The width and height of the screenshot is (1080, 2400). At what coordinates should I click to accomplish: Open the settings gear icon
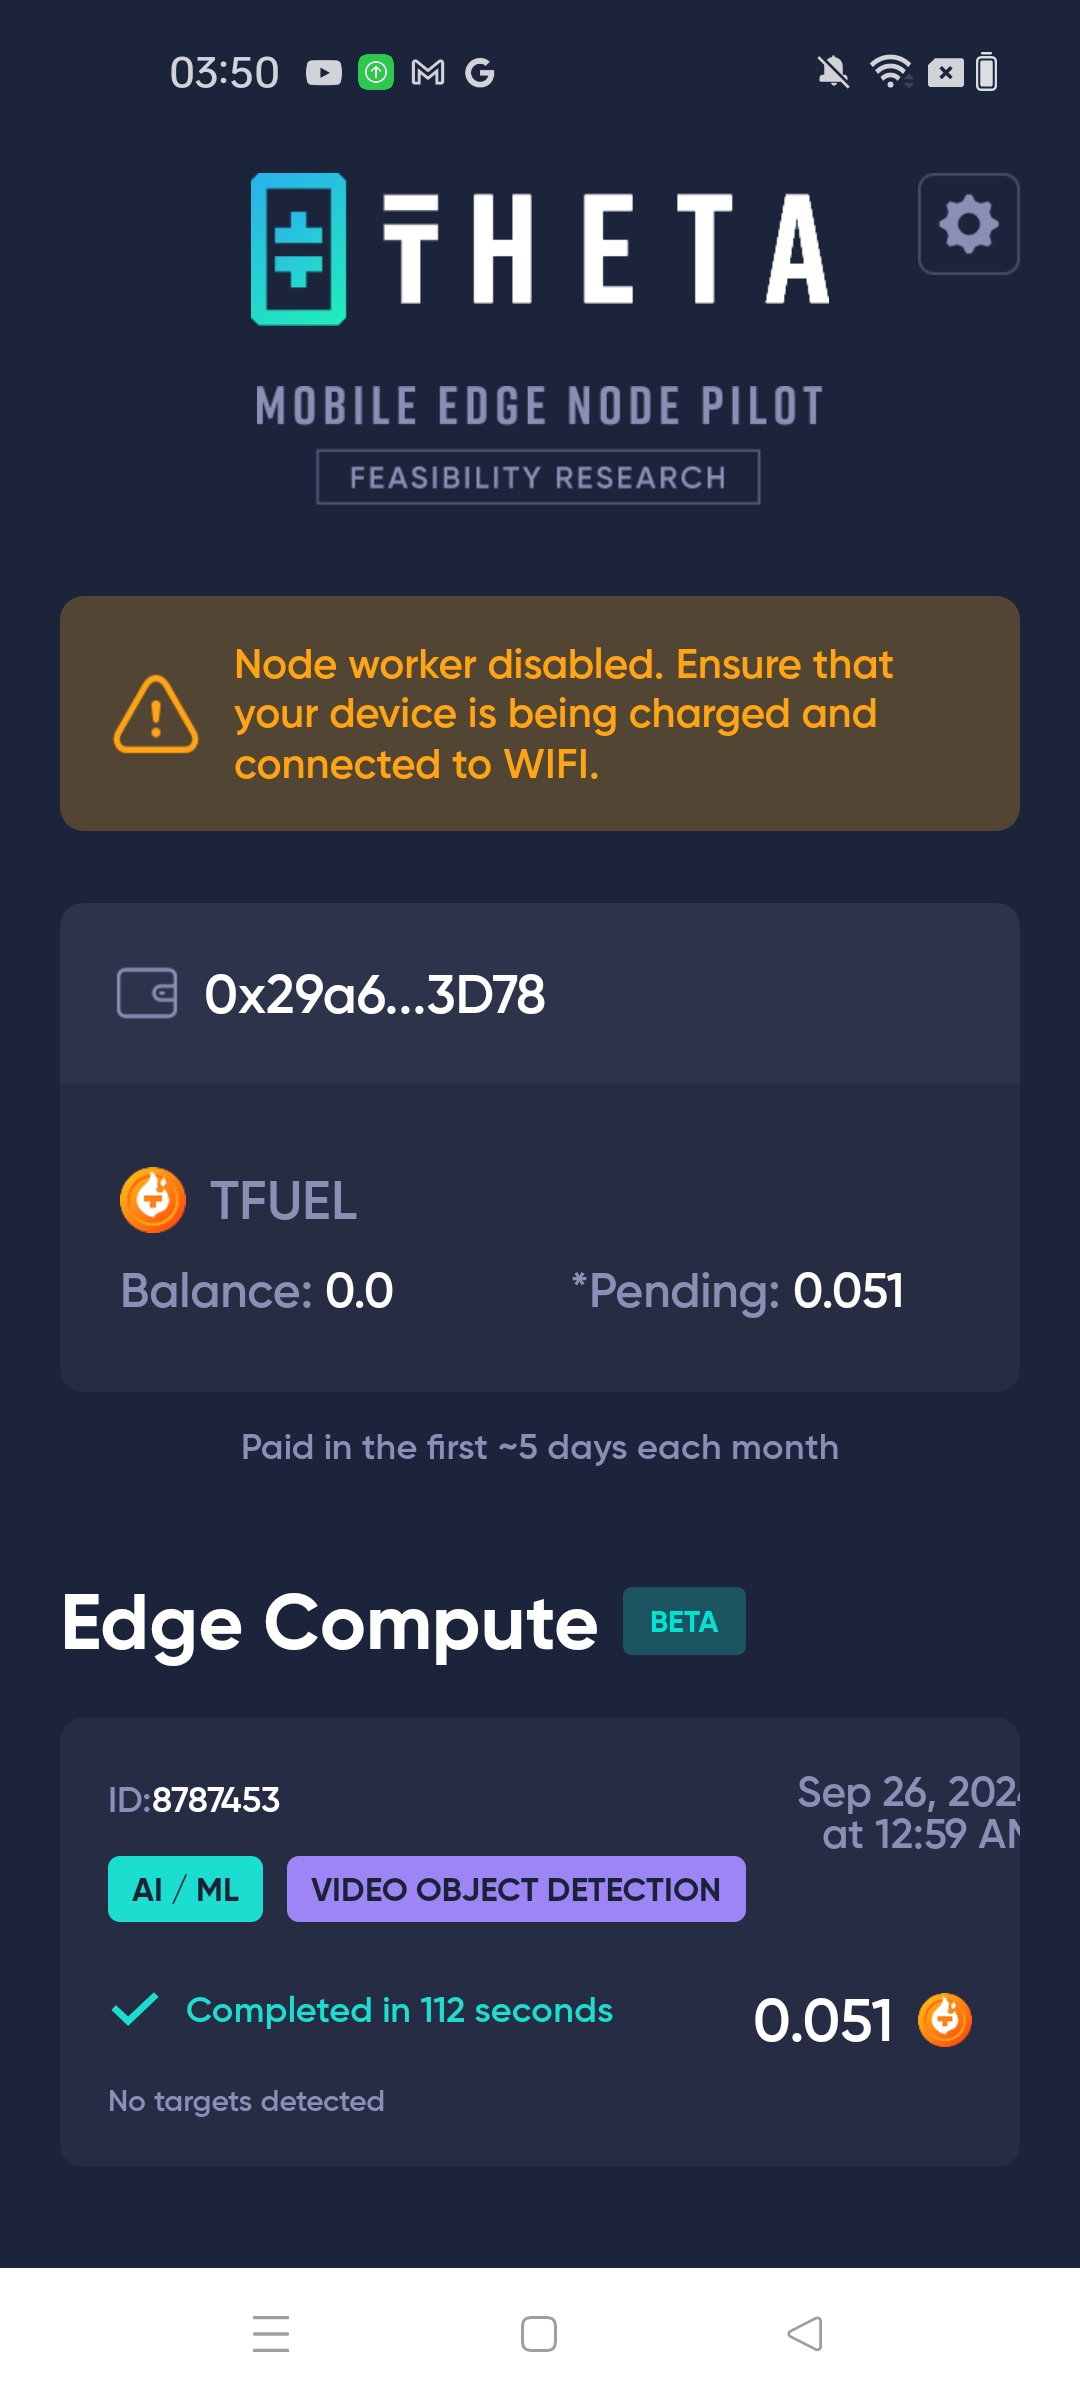[x=968, y=224]
